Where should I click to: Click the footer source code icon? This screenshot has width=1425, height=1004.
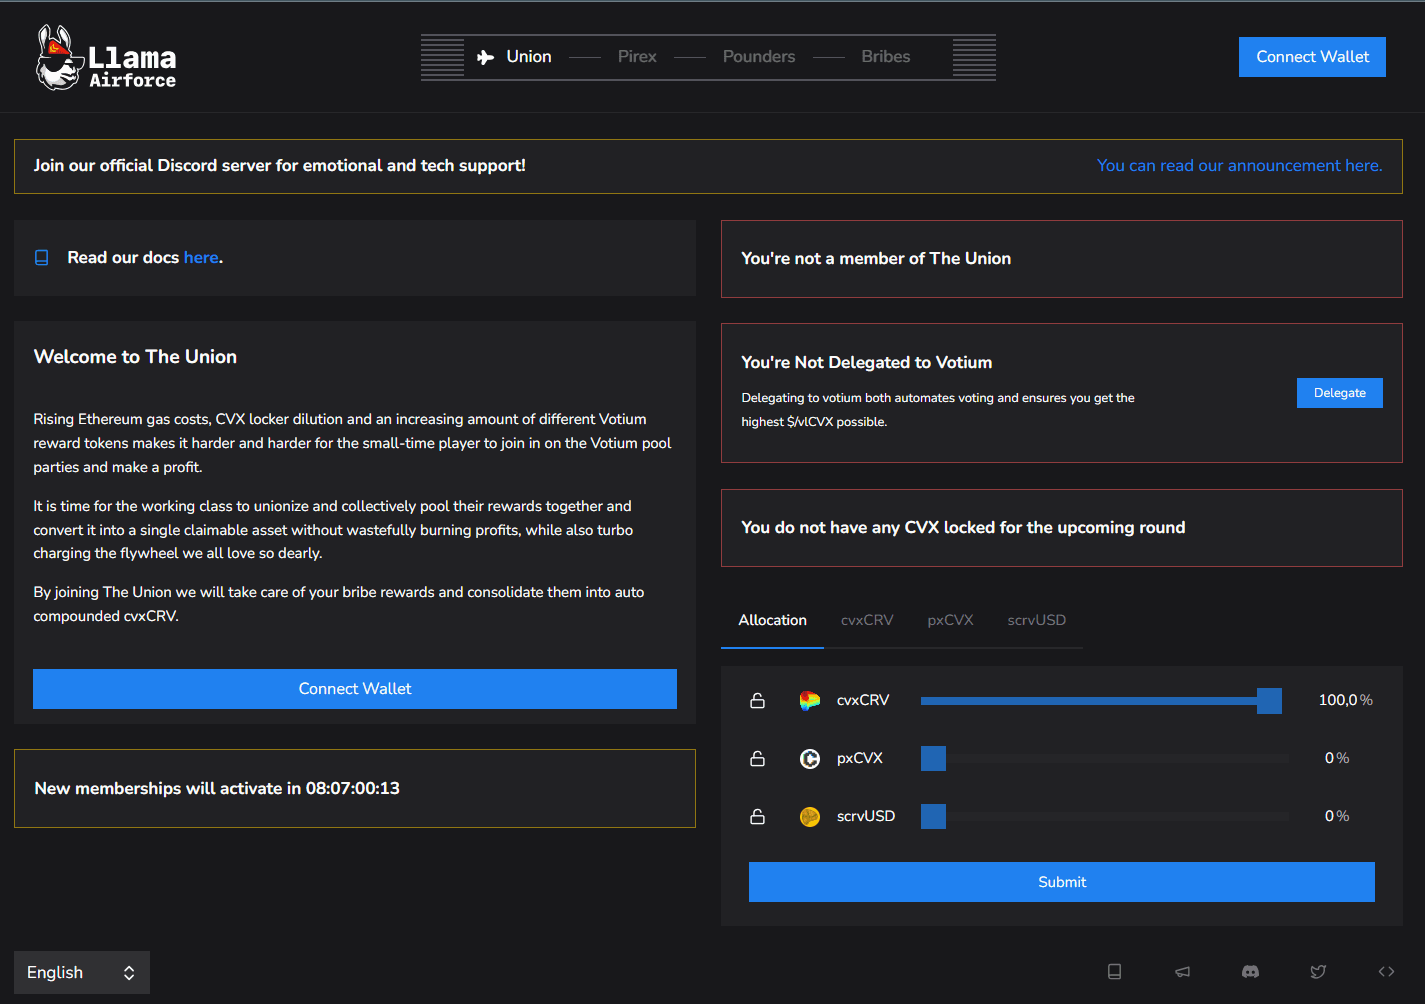1386,972
